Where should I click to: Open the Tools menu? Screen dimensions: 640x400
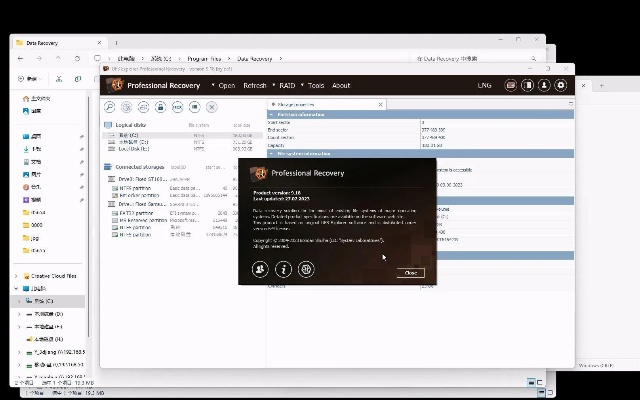point(316,86)
